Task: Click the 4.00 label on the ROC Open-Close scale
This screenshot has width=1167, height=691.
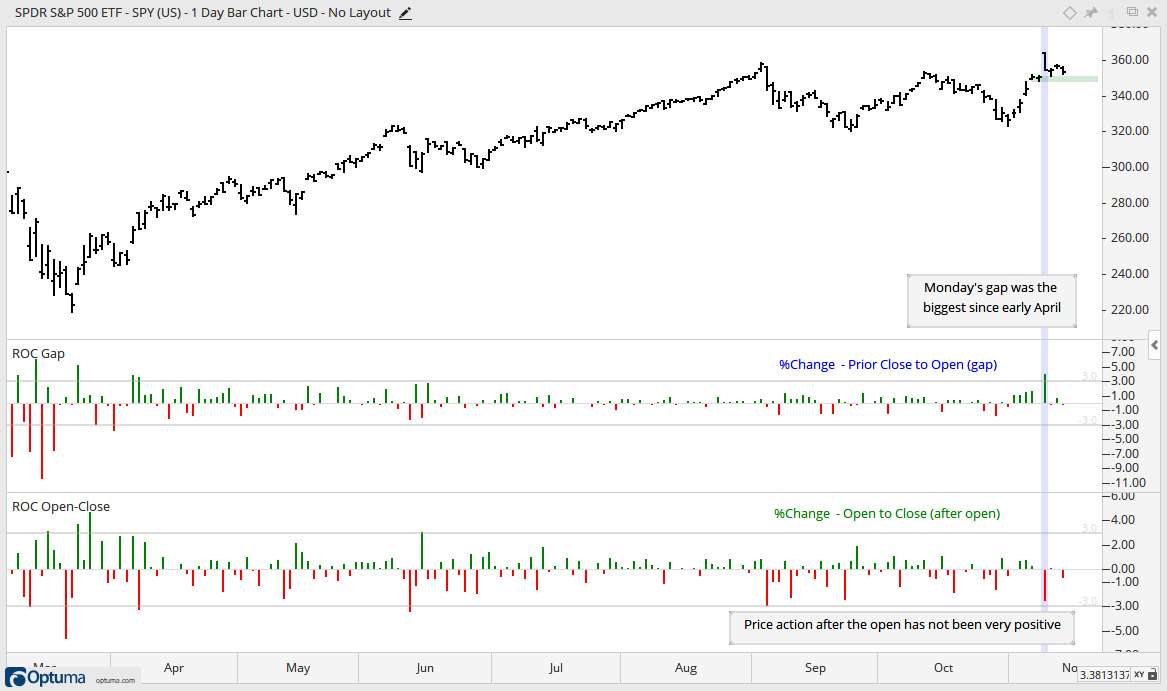Action: point(1122,520)
